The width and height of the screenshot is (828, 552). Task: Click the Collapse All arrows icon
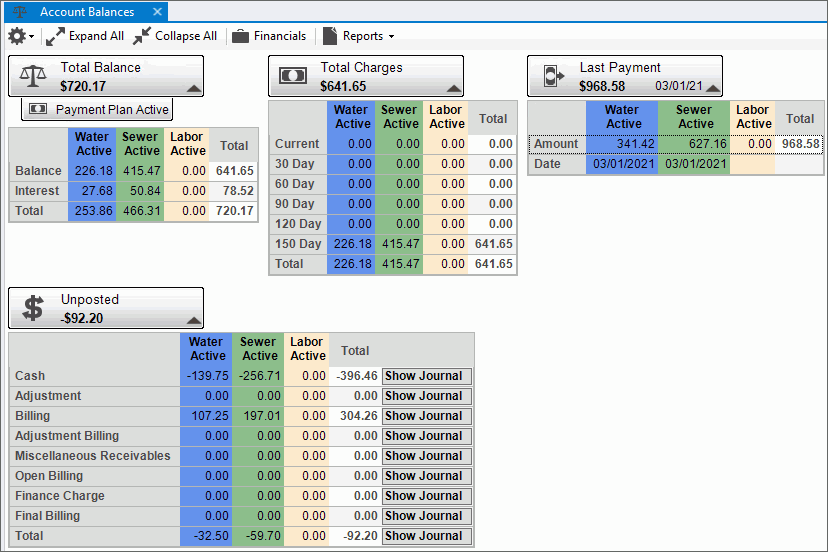click(x=142, y=36)
